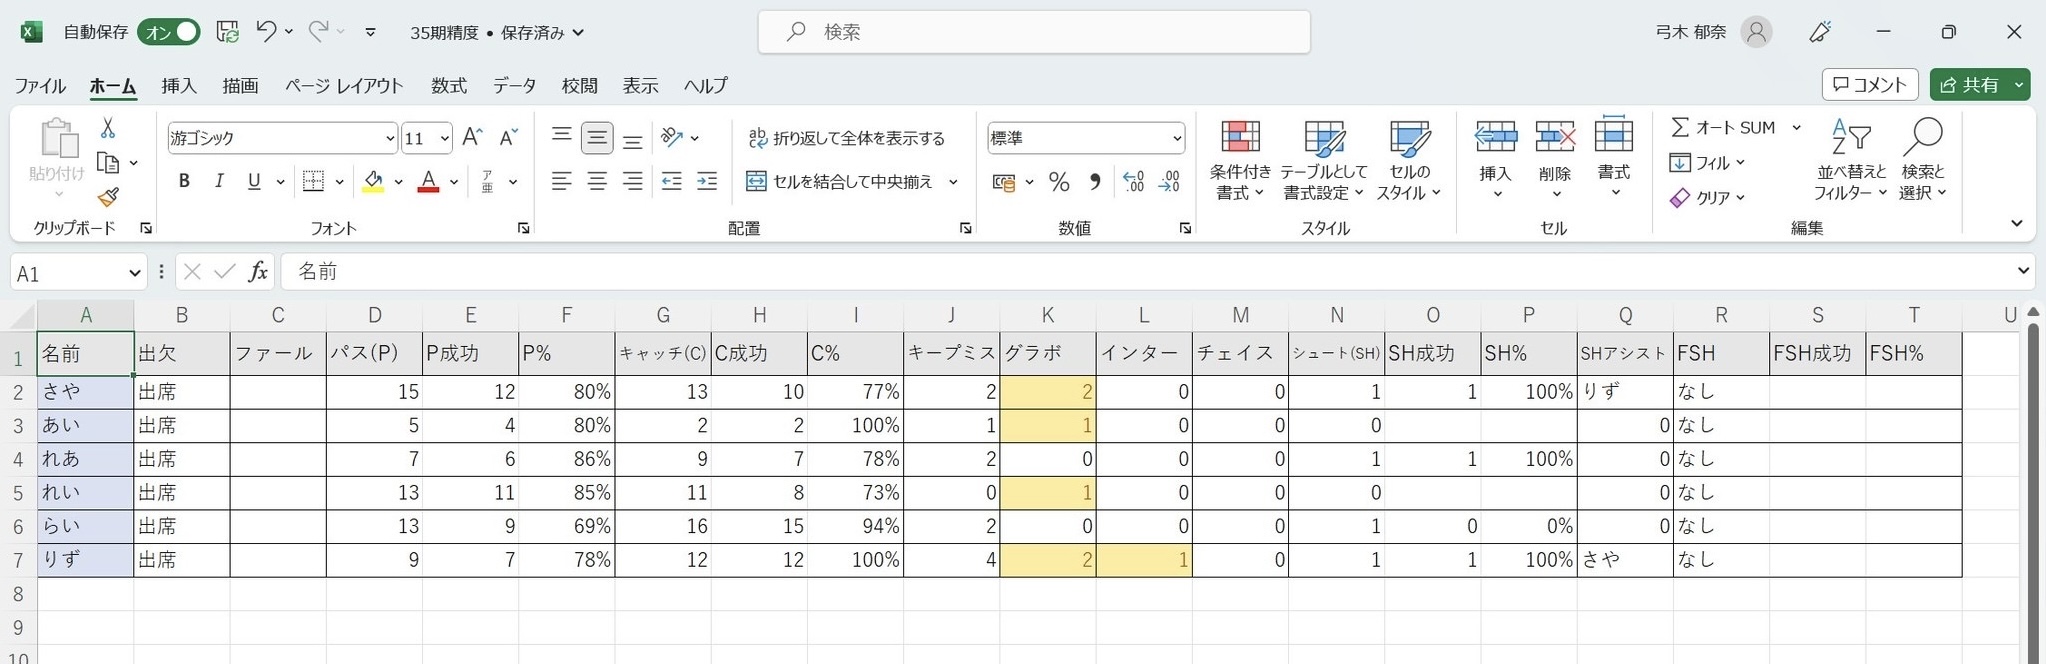This screenshot has width=2046, height=664.
Task: Click the Comments button
Action: click(1870, 85)
